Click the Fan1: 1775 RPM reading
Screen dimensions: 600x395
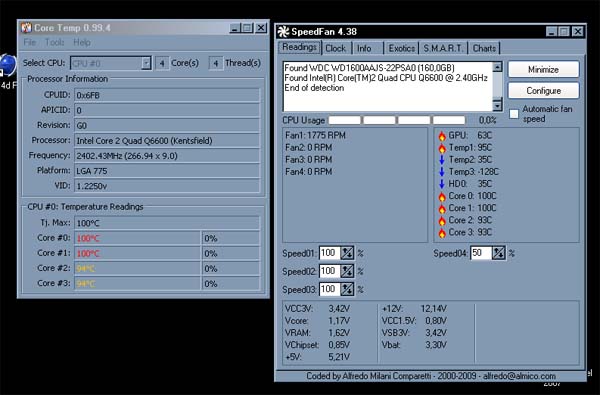click(315, 135)
